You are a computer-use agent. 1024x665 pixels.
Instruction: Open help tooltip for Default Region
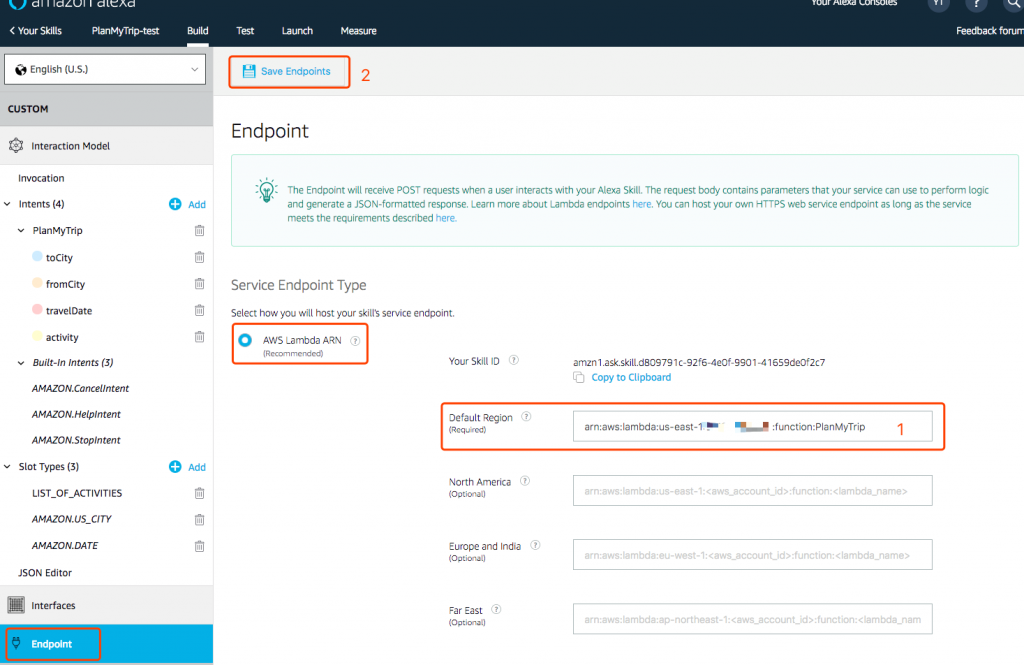click(x=526, y=417)
